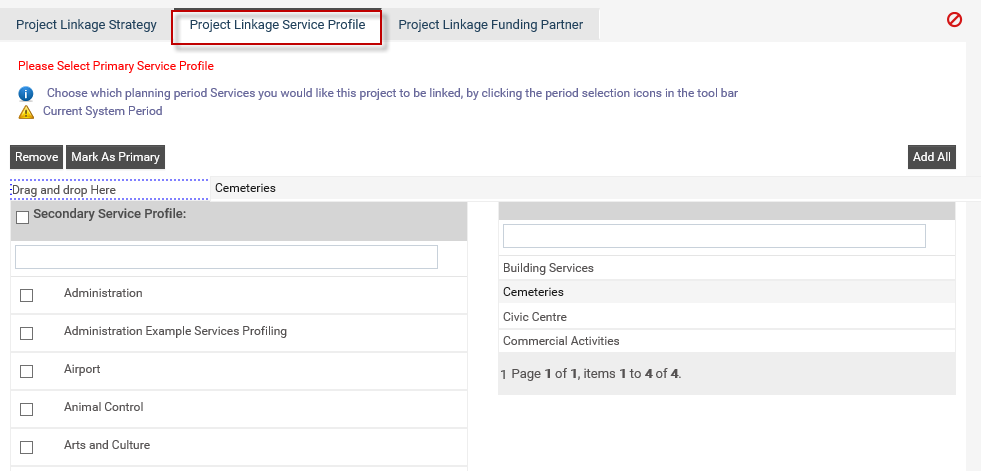Select the Animal Control checkbox
This screenshot has height=471, width=981.
click(26, 410)
